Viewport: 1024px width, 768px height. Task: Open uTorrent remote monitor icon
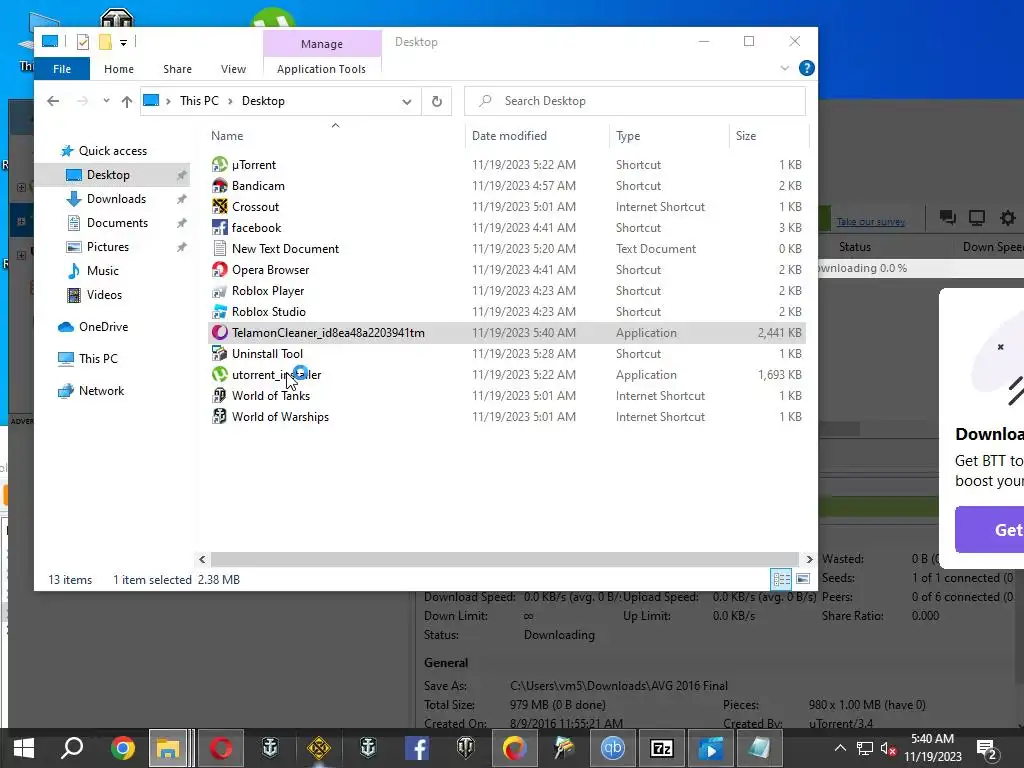click(x=977, y=217)
